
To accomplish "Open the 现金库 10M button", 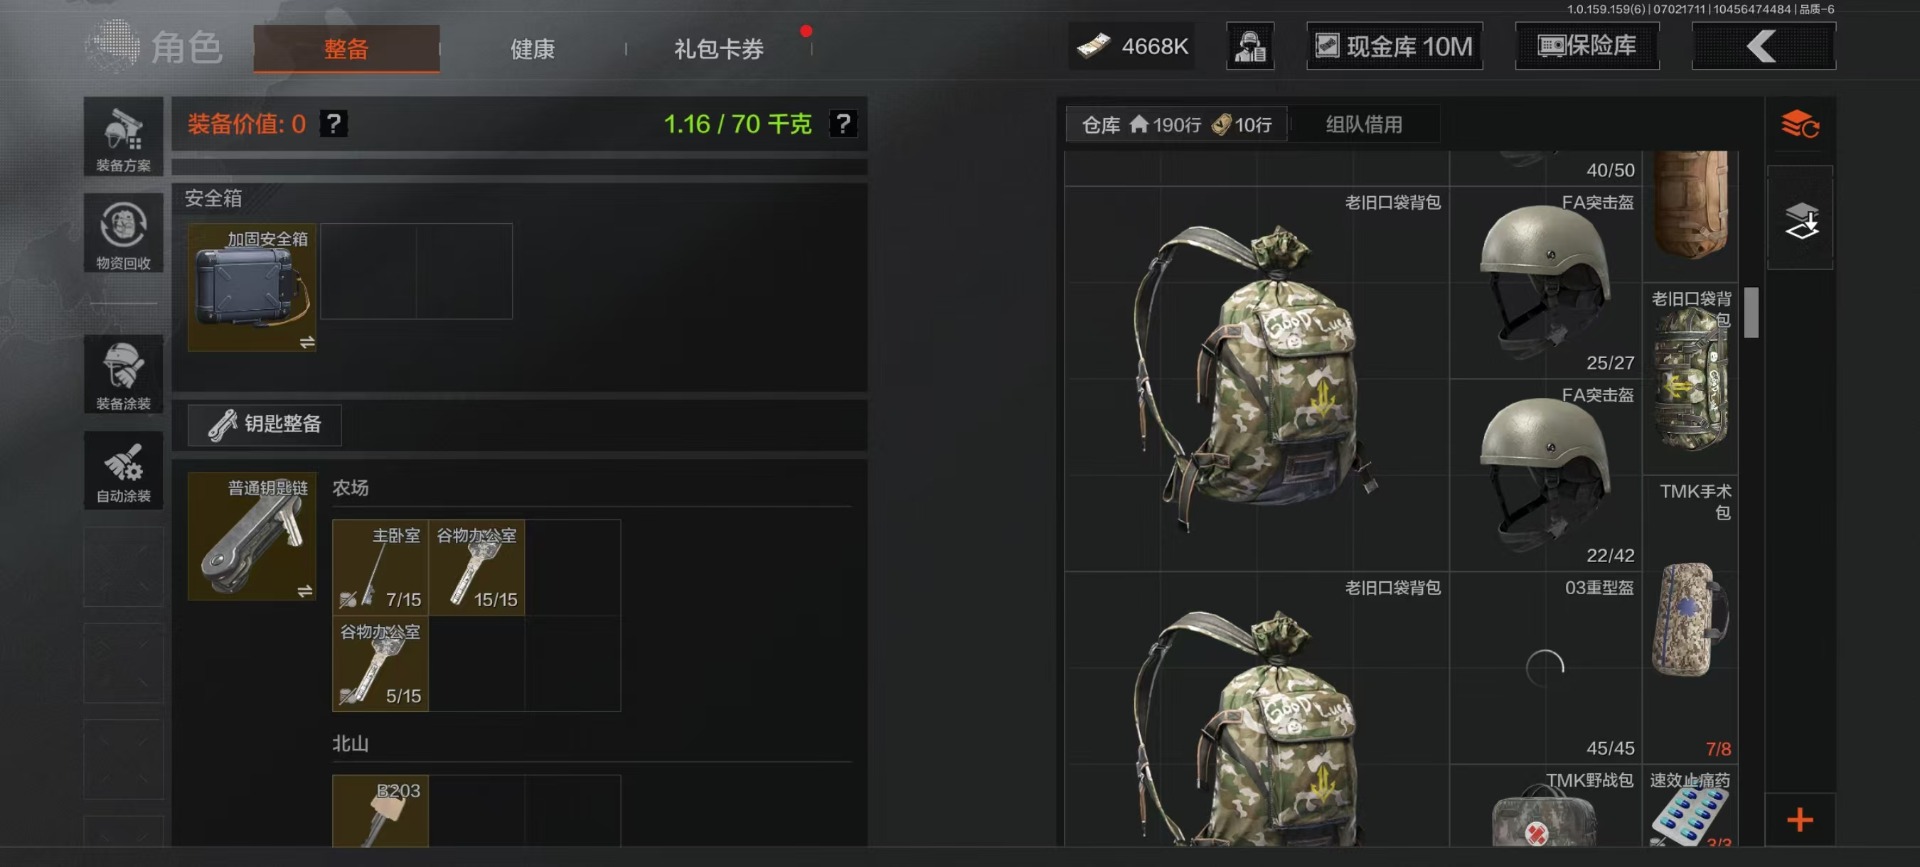I will (1395, 46).
